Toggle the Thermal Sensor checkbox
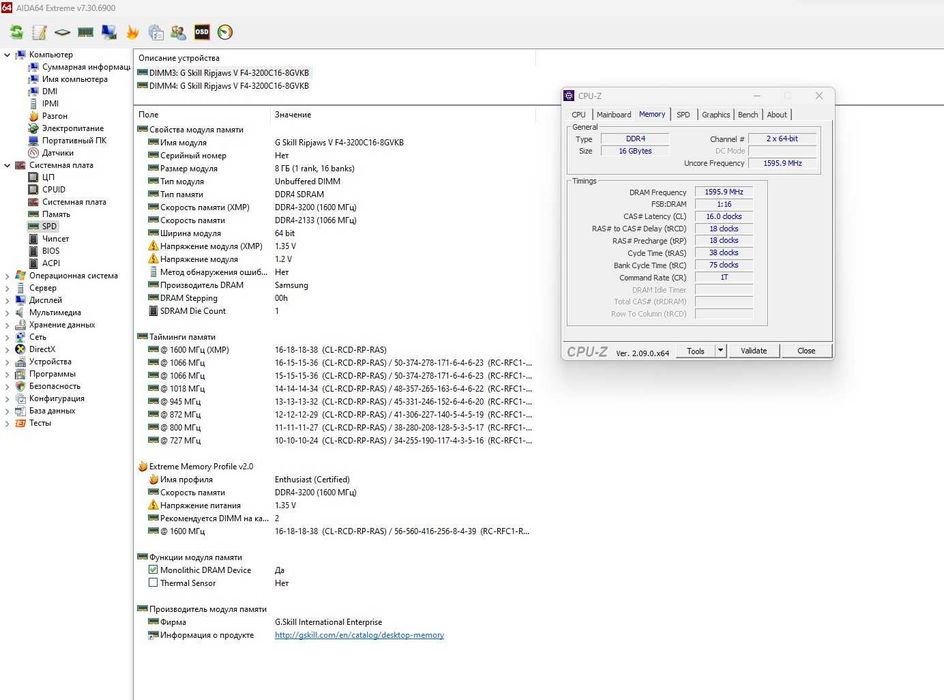The width and height of the screenshot is (944, 700). [153, 583]
